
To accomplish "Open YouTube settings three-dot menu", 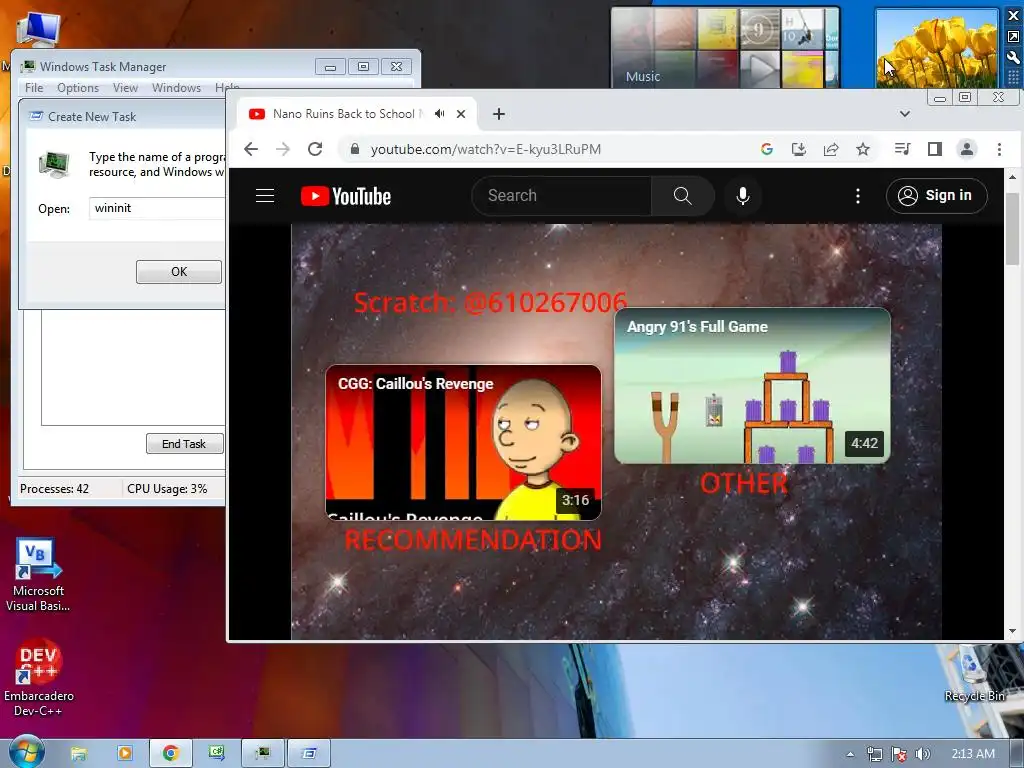I will click(x=857, y=196).
